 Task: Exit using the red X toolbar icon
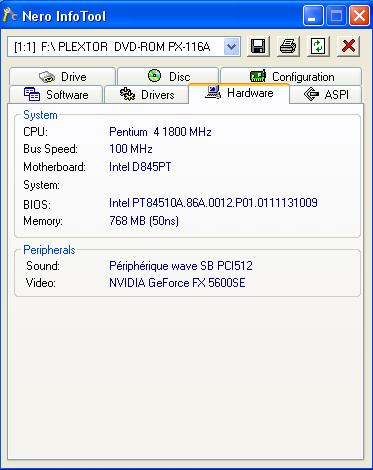click(348, 46)
